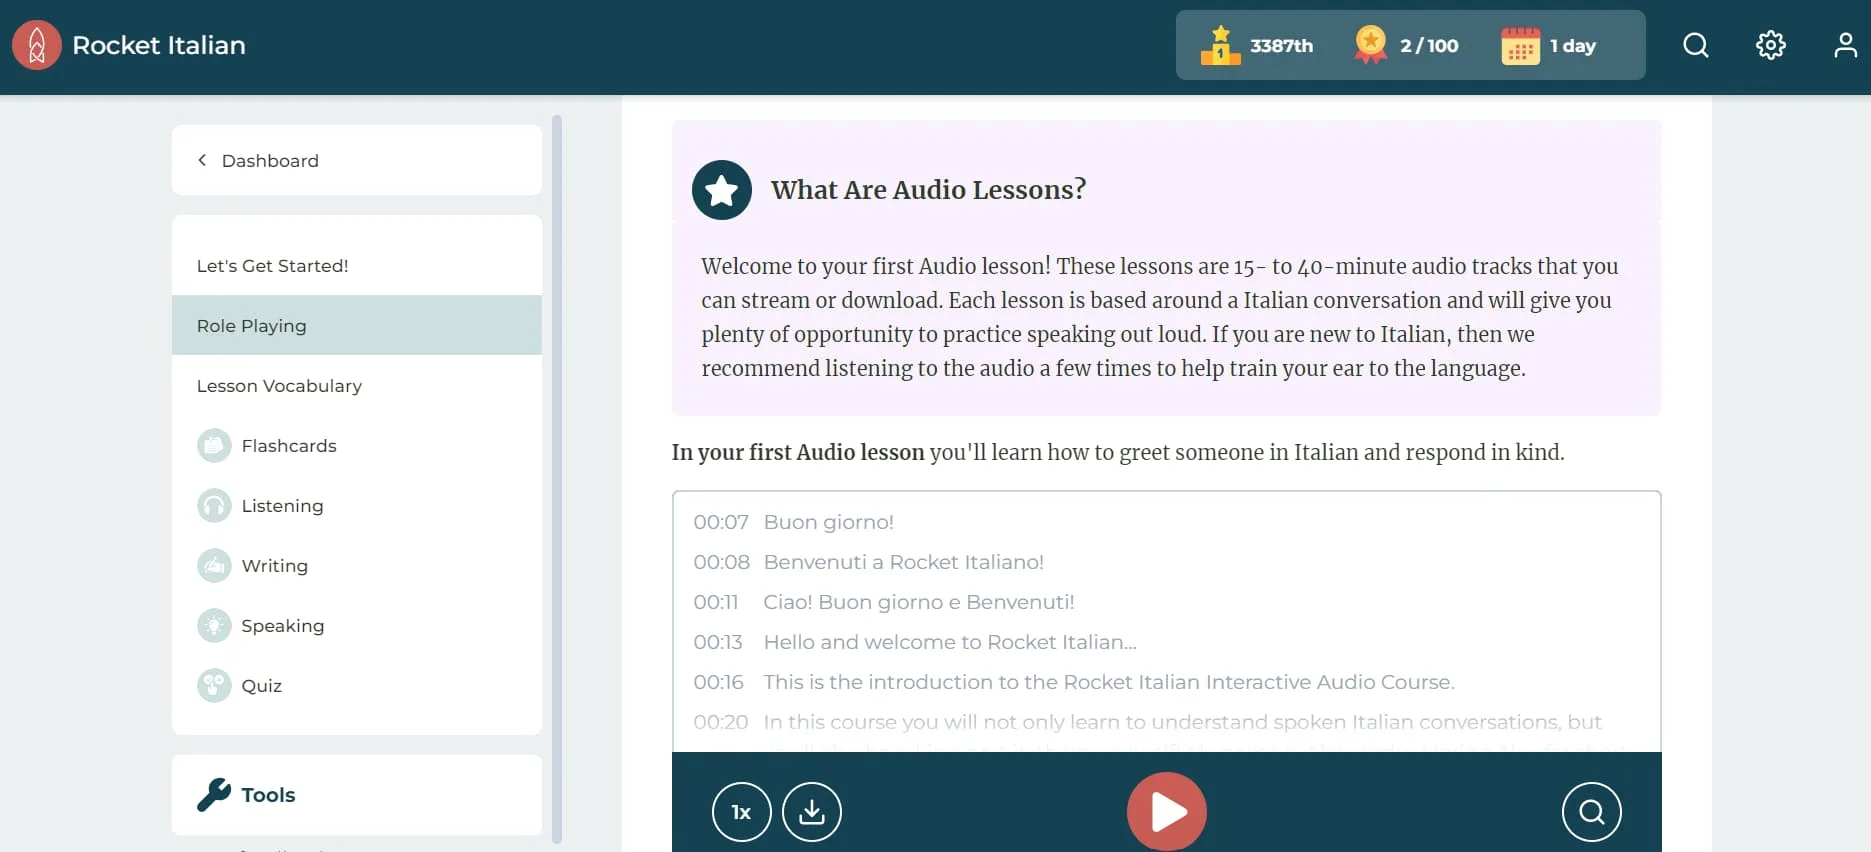1871x852 pixels.
Task: Jump to transcript line at 00:11
Action: [x=918, y=602]
